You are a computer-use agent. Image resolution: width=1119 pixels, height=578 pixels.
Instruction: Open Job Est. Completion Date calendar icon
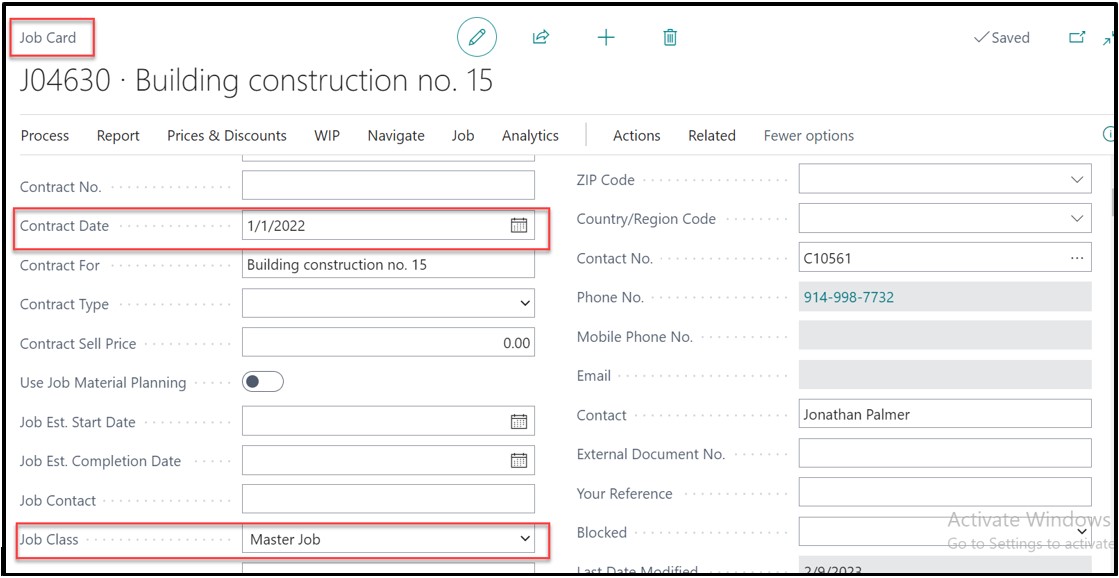click(519, 461)
